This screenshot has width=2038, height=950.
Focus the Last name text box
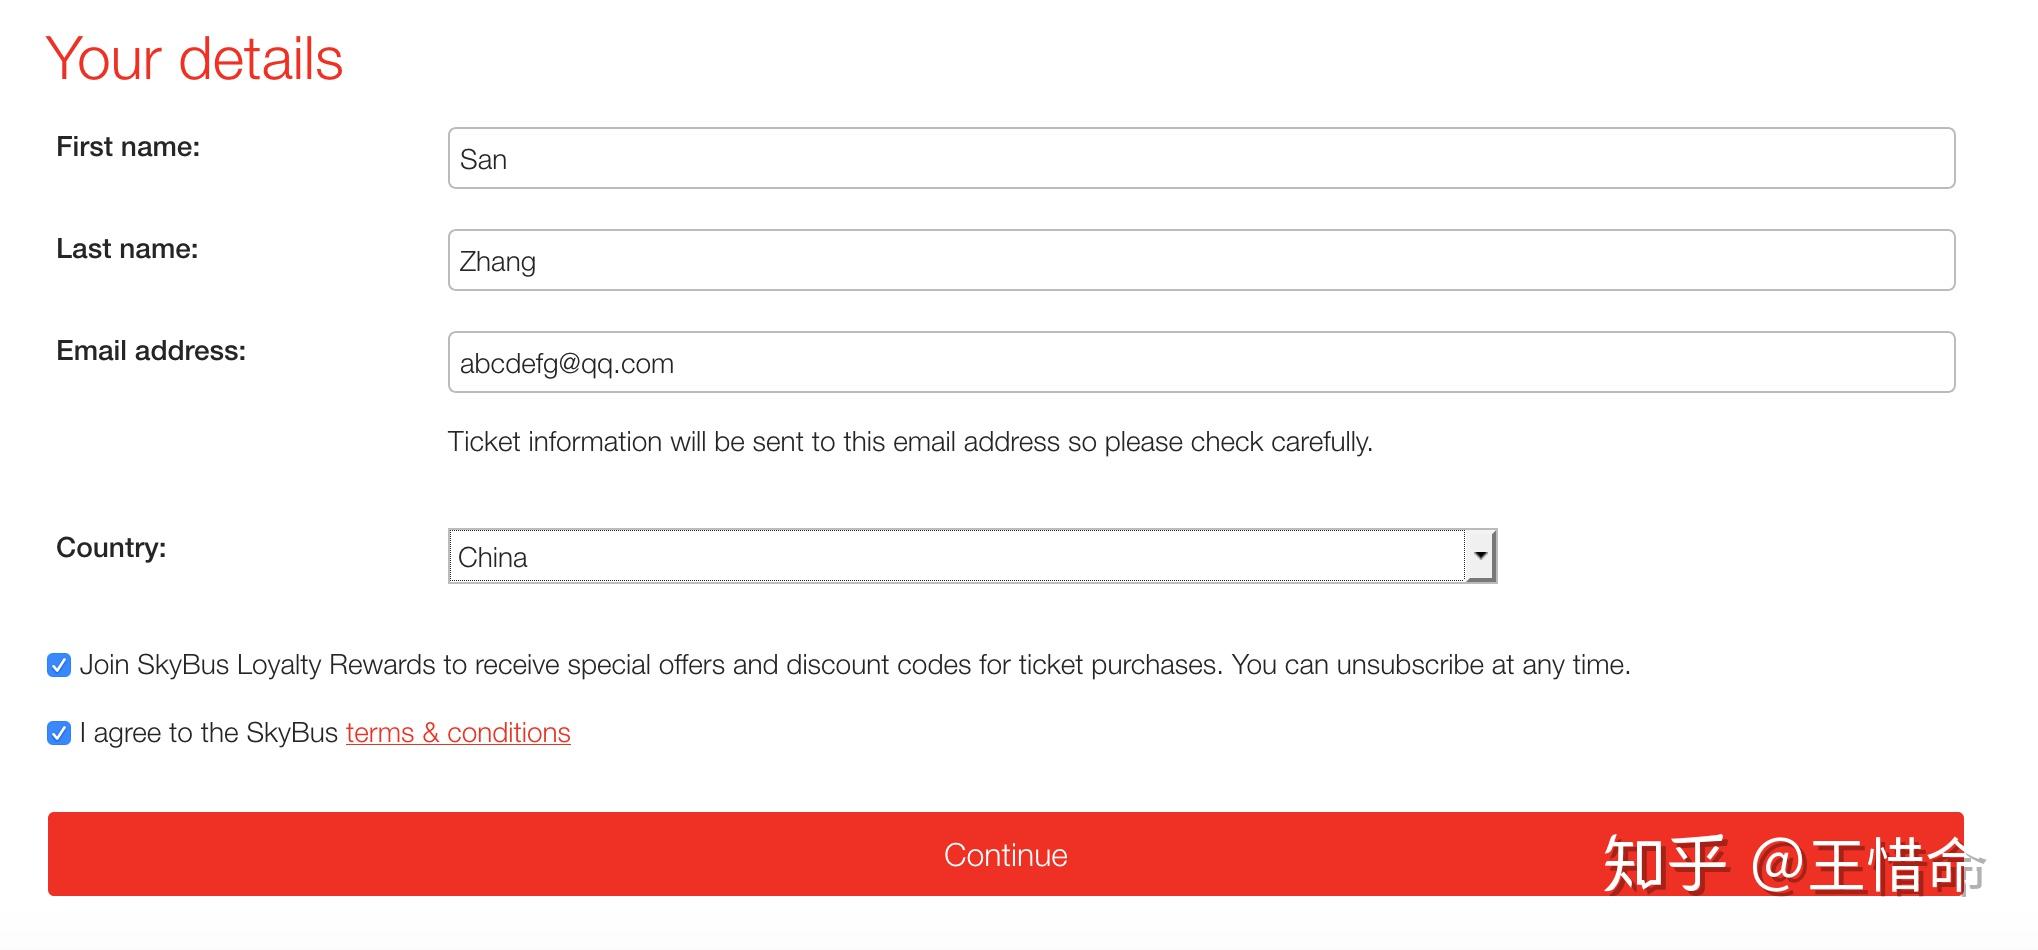click(x=1200, y=260)
